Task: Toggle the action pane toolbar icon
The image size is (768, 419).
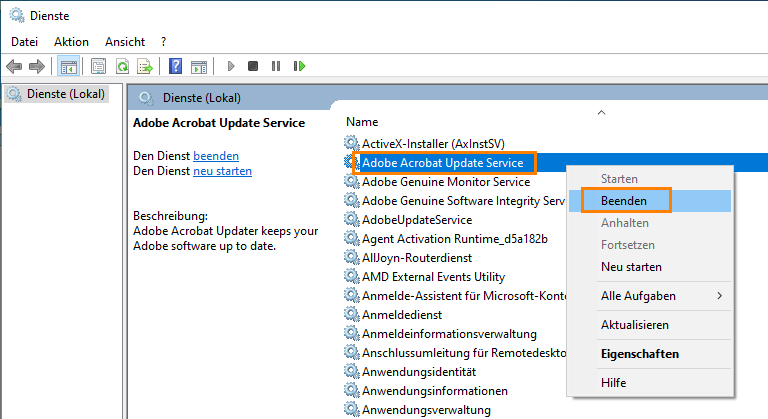Action: (199, 66)
